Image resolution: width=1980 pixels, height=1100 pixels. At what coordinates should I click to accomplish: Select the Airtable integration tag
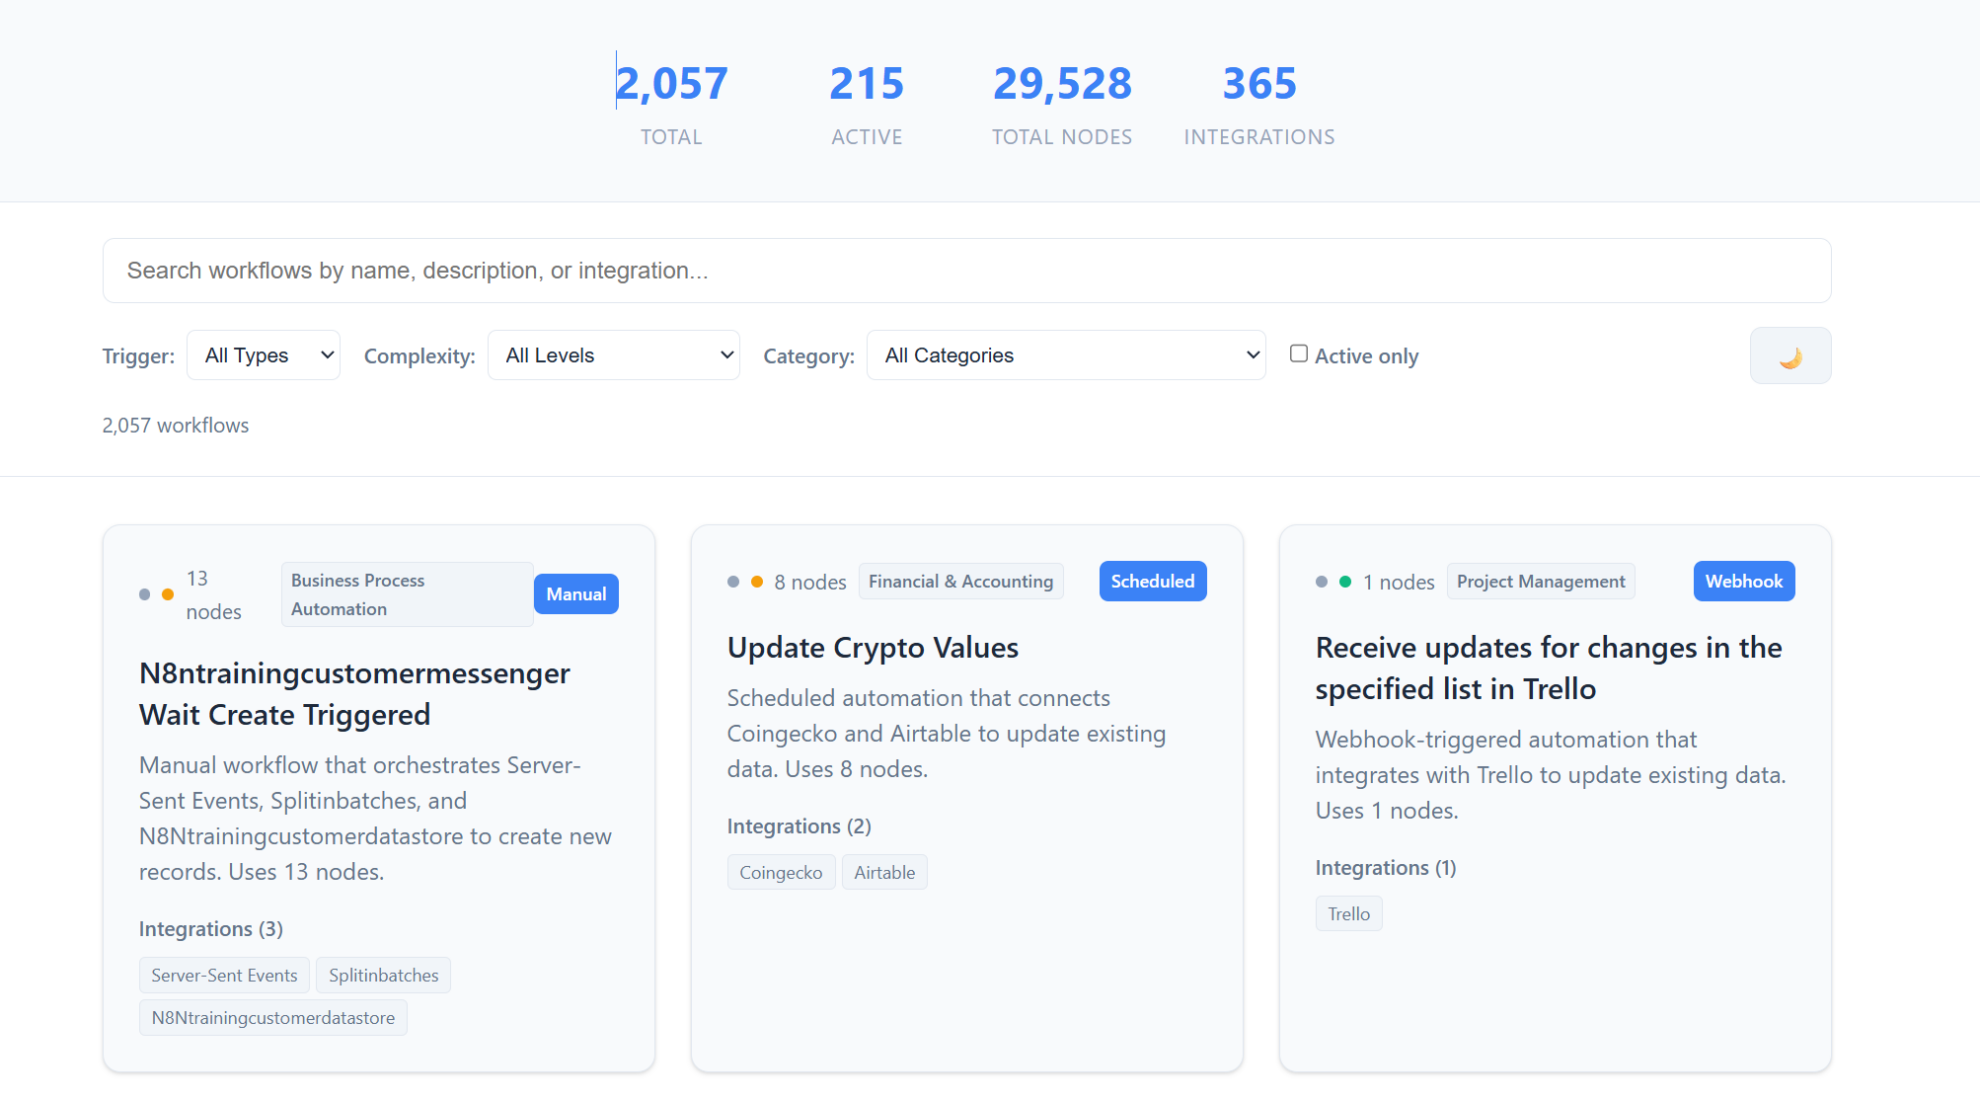tap(884, 873)
